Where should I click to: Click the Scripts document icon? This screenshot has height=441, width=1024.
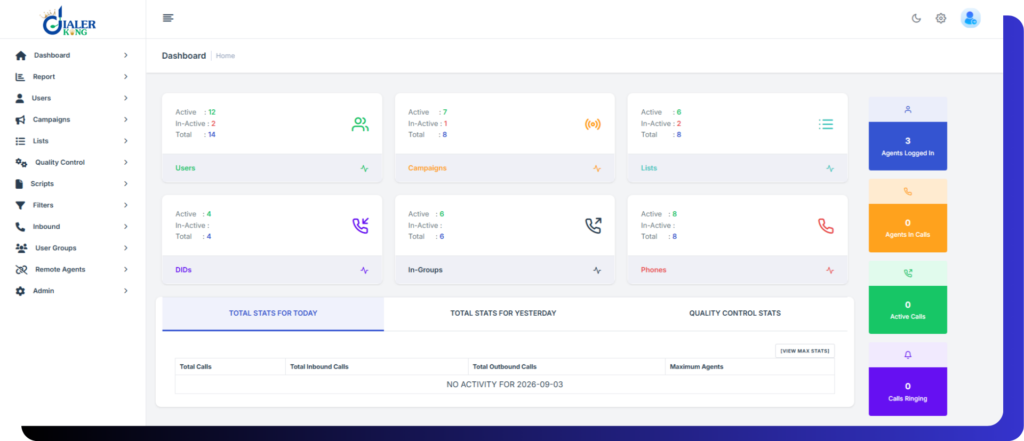[x=19, y=184]
